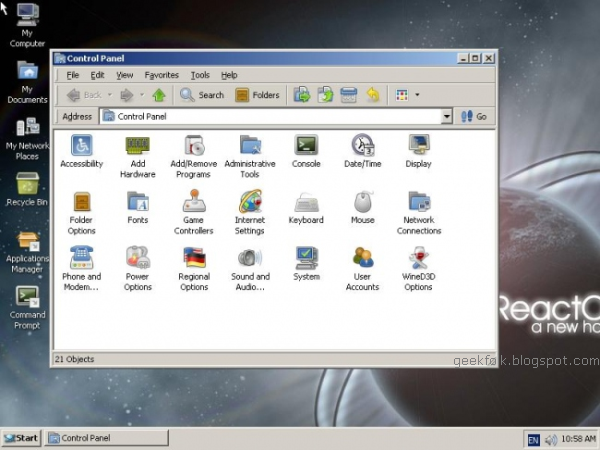Click the volume icon in system tray
This screenshot has height=450, width=600.
click(x=551, y=440)
